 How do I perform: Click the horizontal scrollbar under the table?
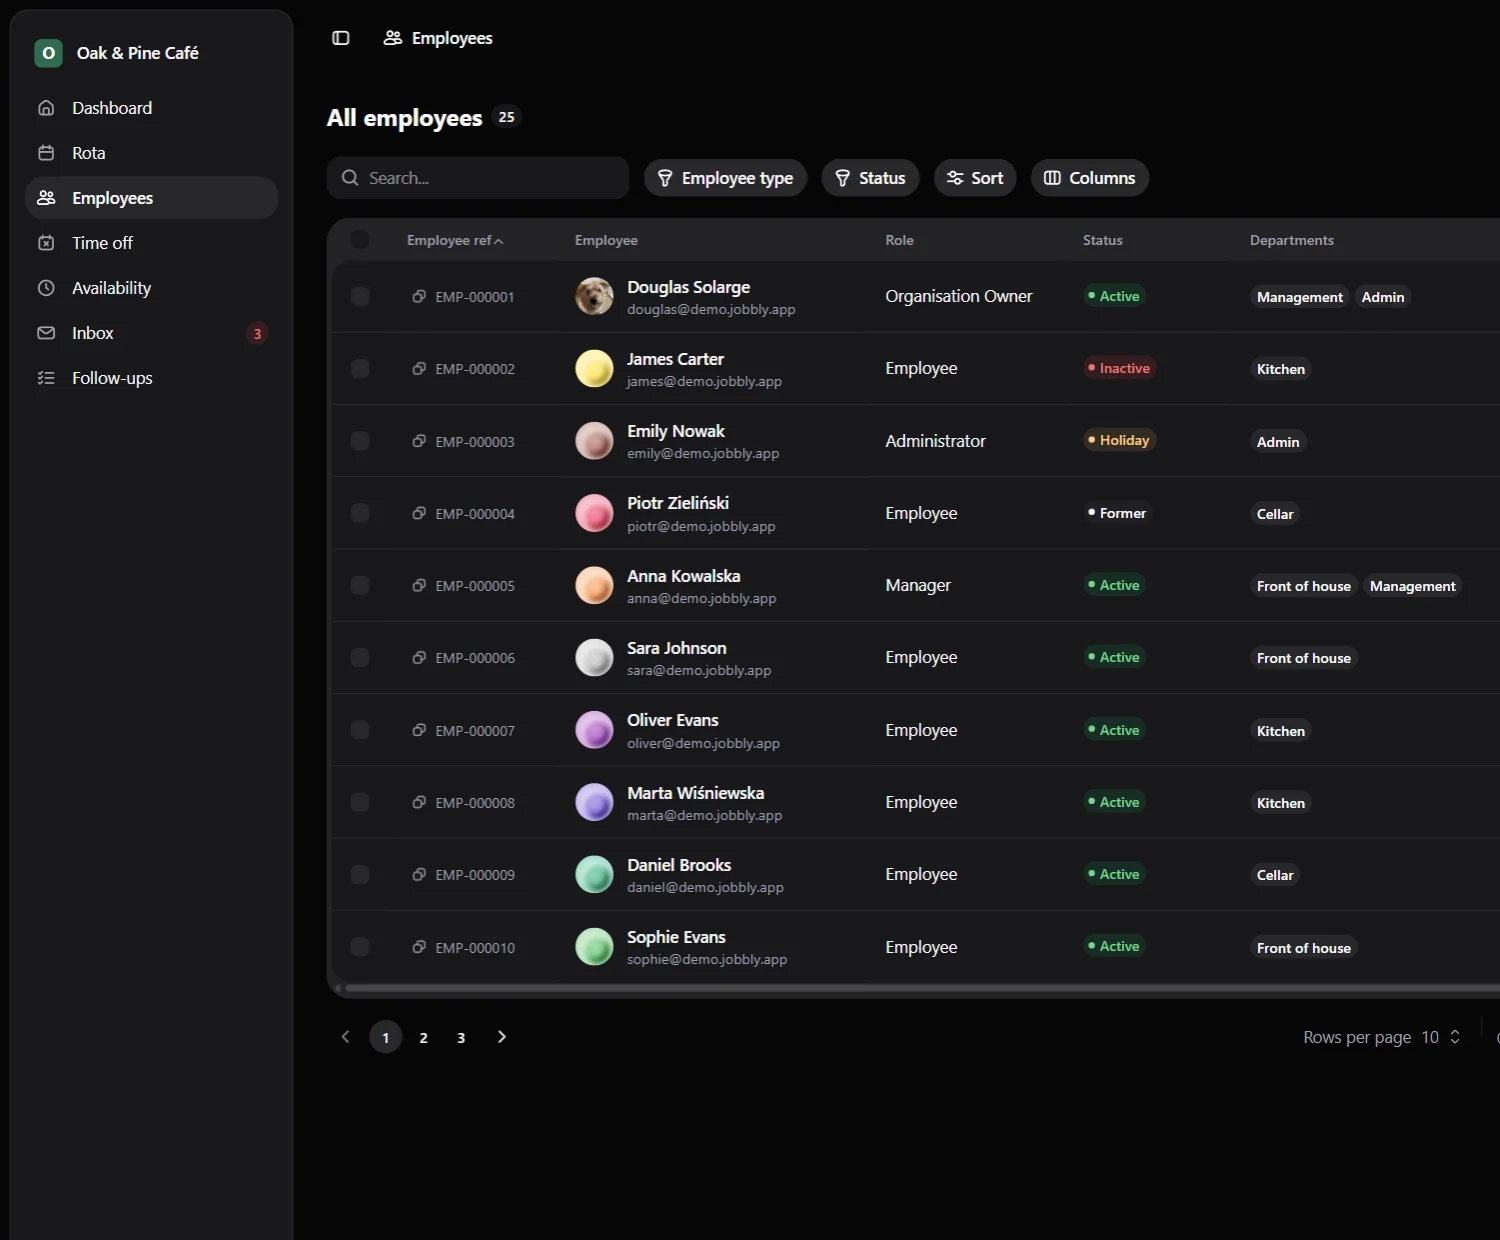point(920,988)
